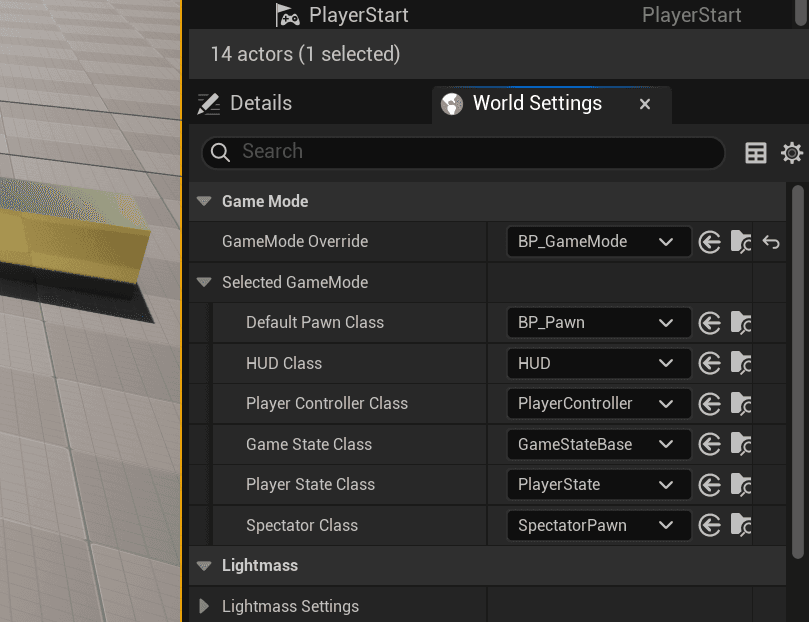The height and width of the screenshot is (622, 809).
Task: Collapse the Game Mode section
Action: click(204, 202)
